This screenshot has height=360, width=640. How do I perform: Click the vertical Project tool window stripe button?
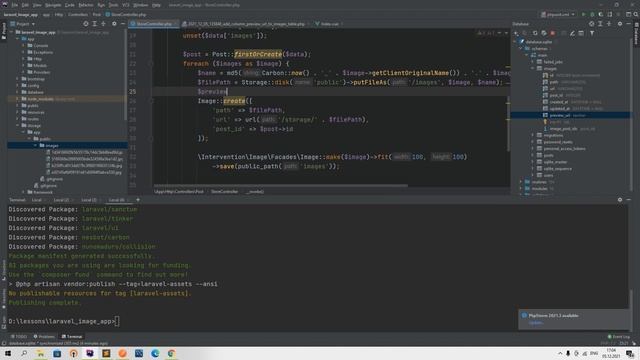coord(4,31)
